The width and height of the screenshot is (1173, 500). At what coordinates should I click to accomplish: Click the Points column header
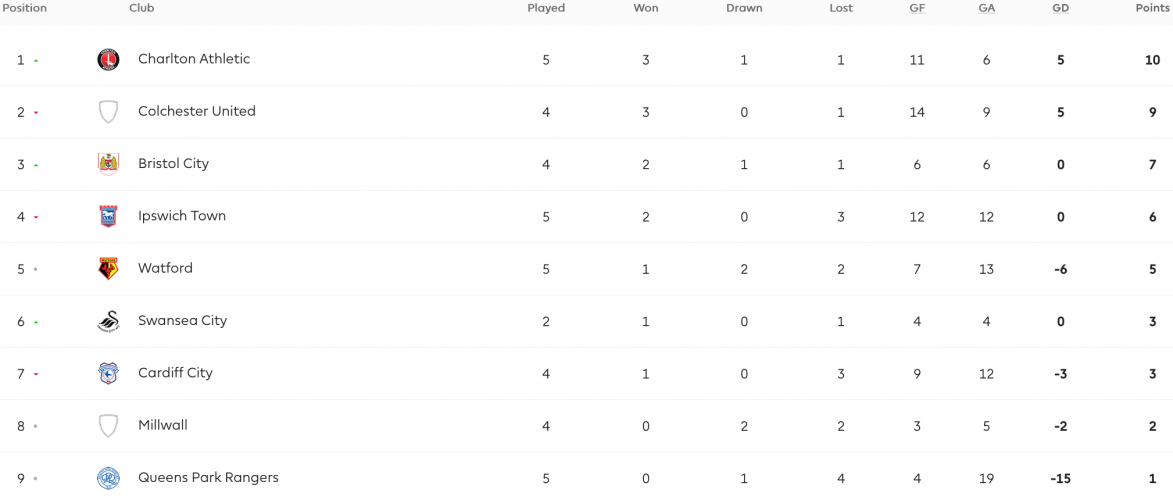pos(1152,8)
